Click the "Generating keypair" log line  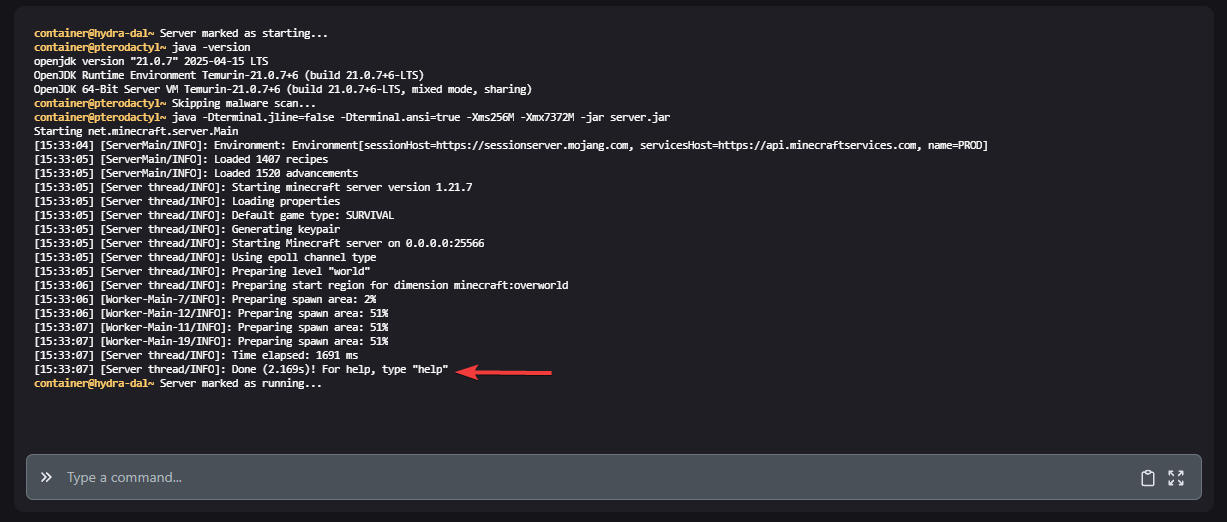(187, 229)
